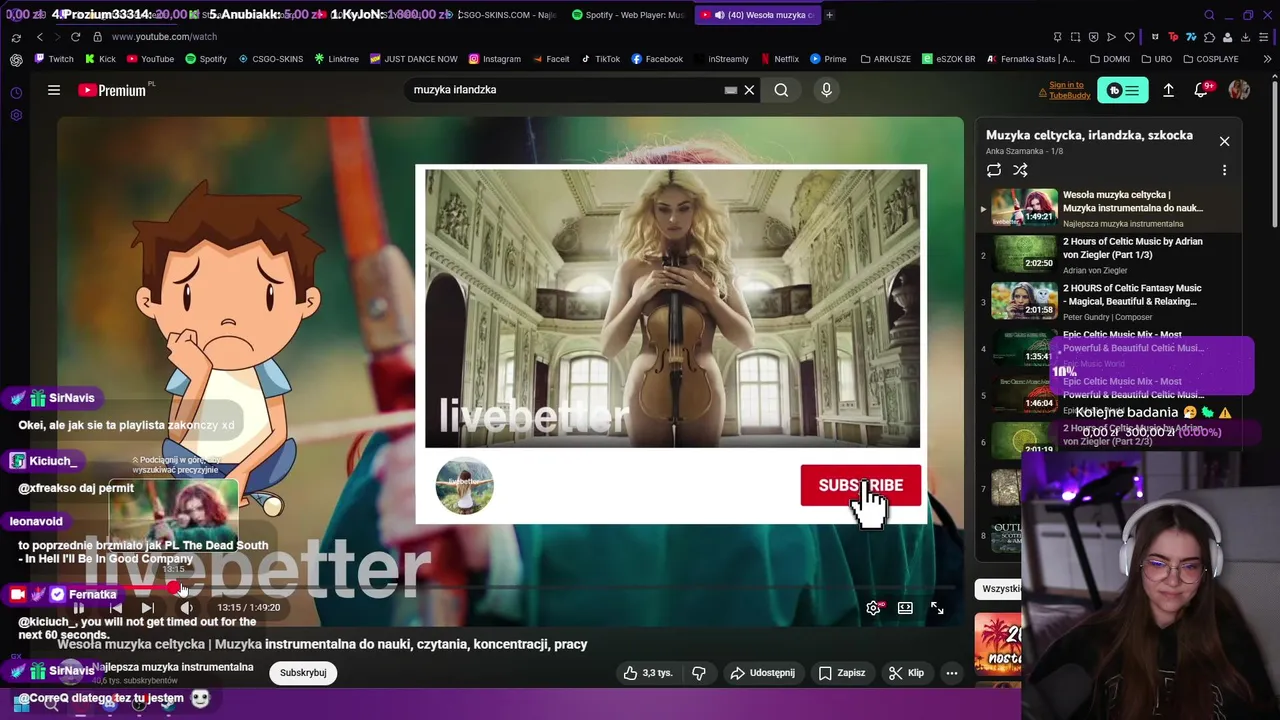Open Instagram bookmark
This screenshot has height=720, width=1280.
pyautogui.click(x=495, y=59)
